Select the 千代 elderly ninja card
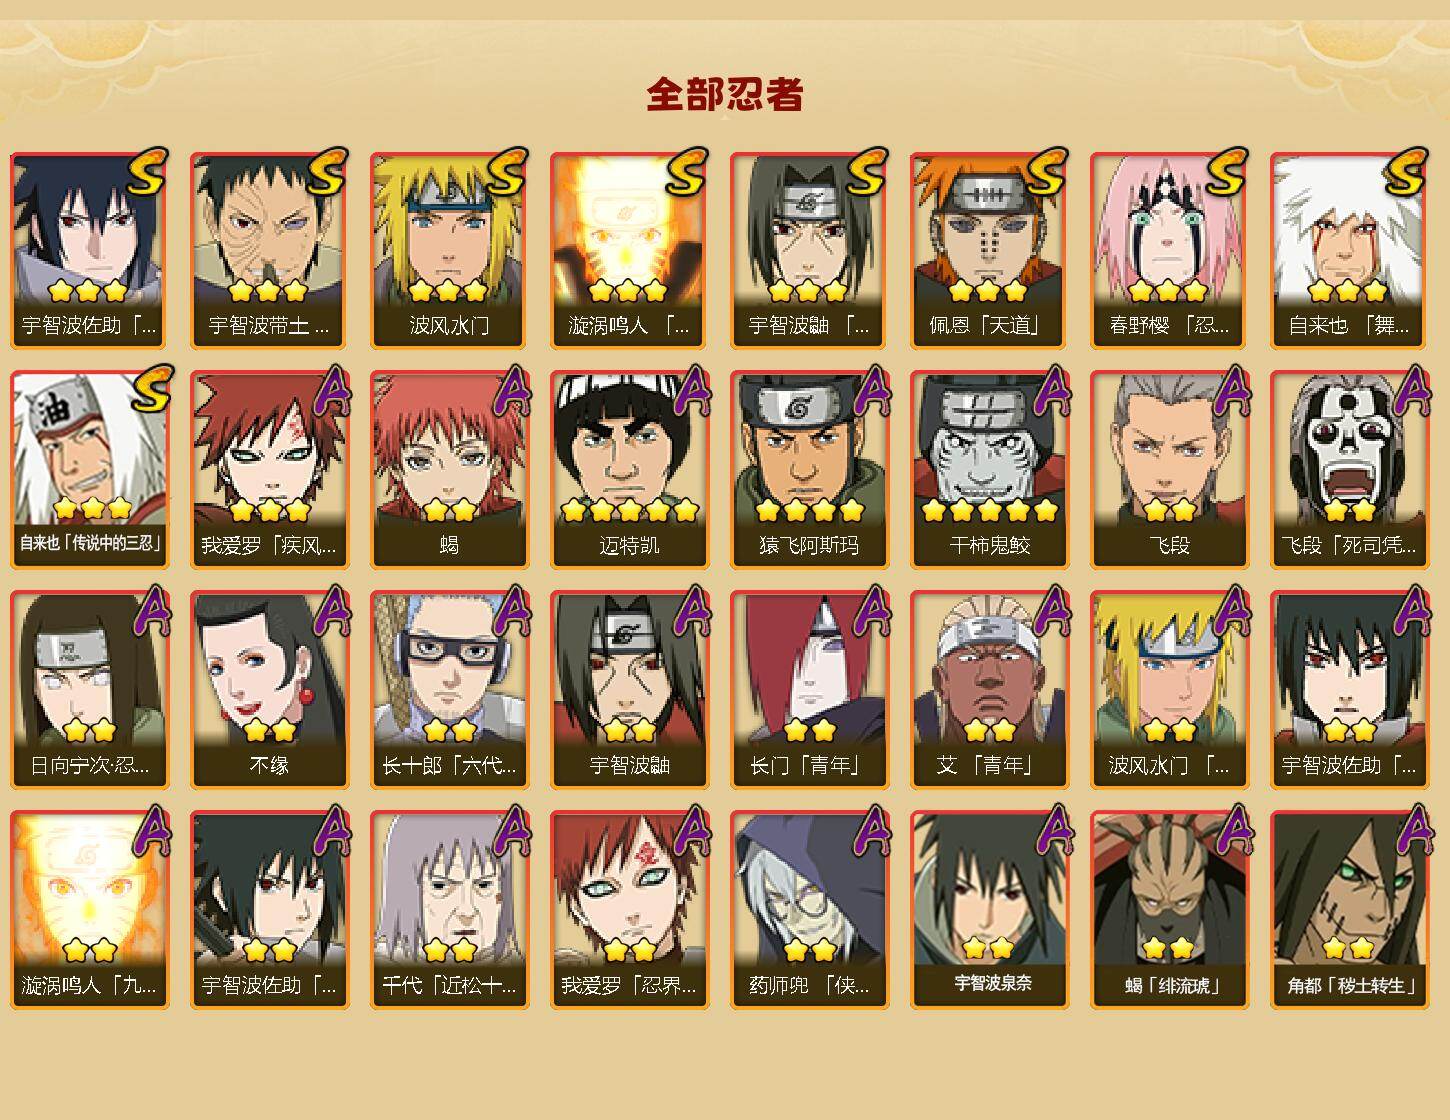 449,910
